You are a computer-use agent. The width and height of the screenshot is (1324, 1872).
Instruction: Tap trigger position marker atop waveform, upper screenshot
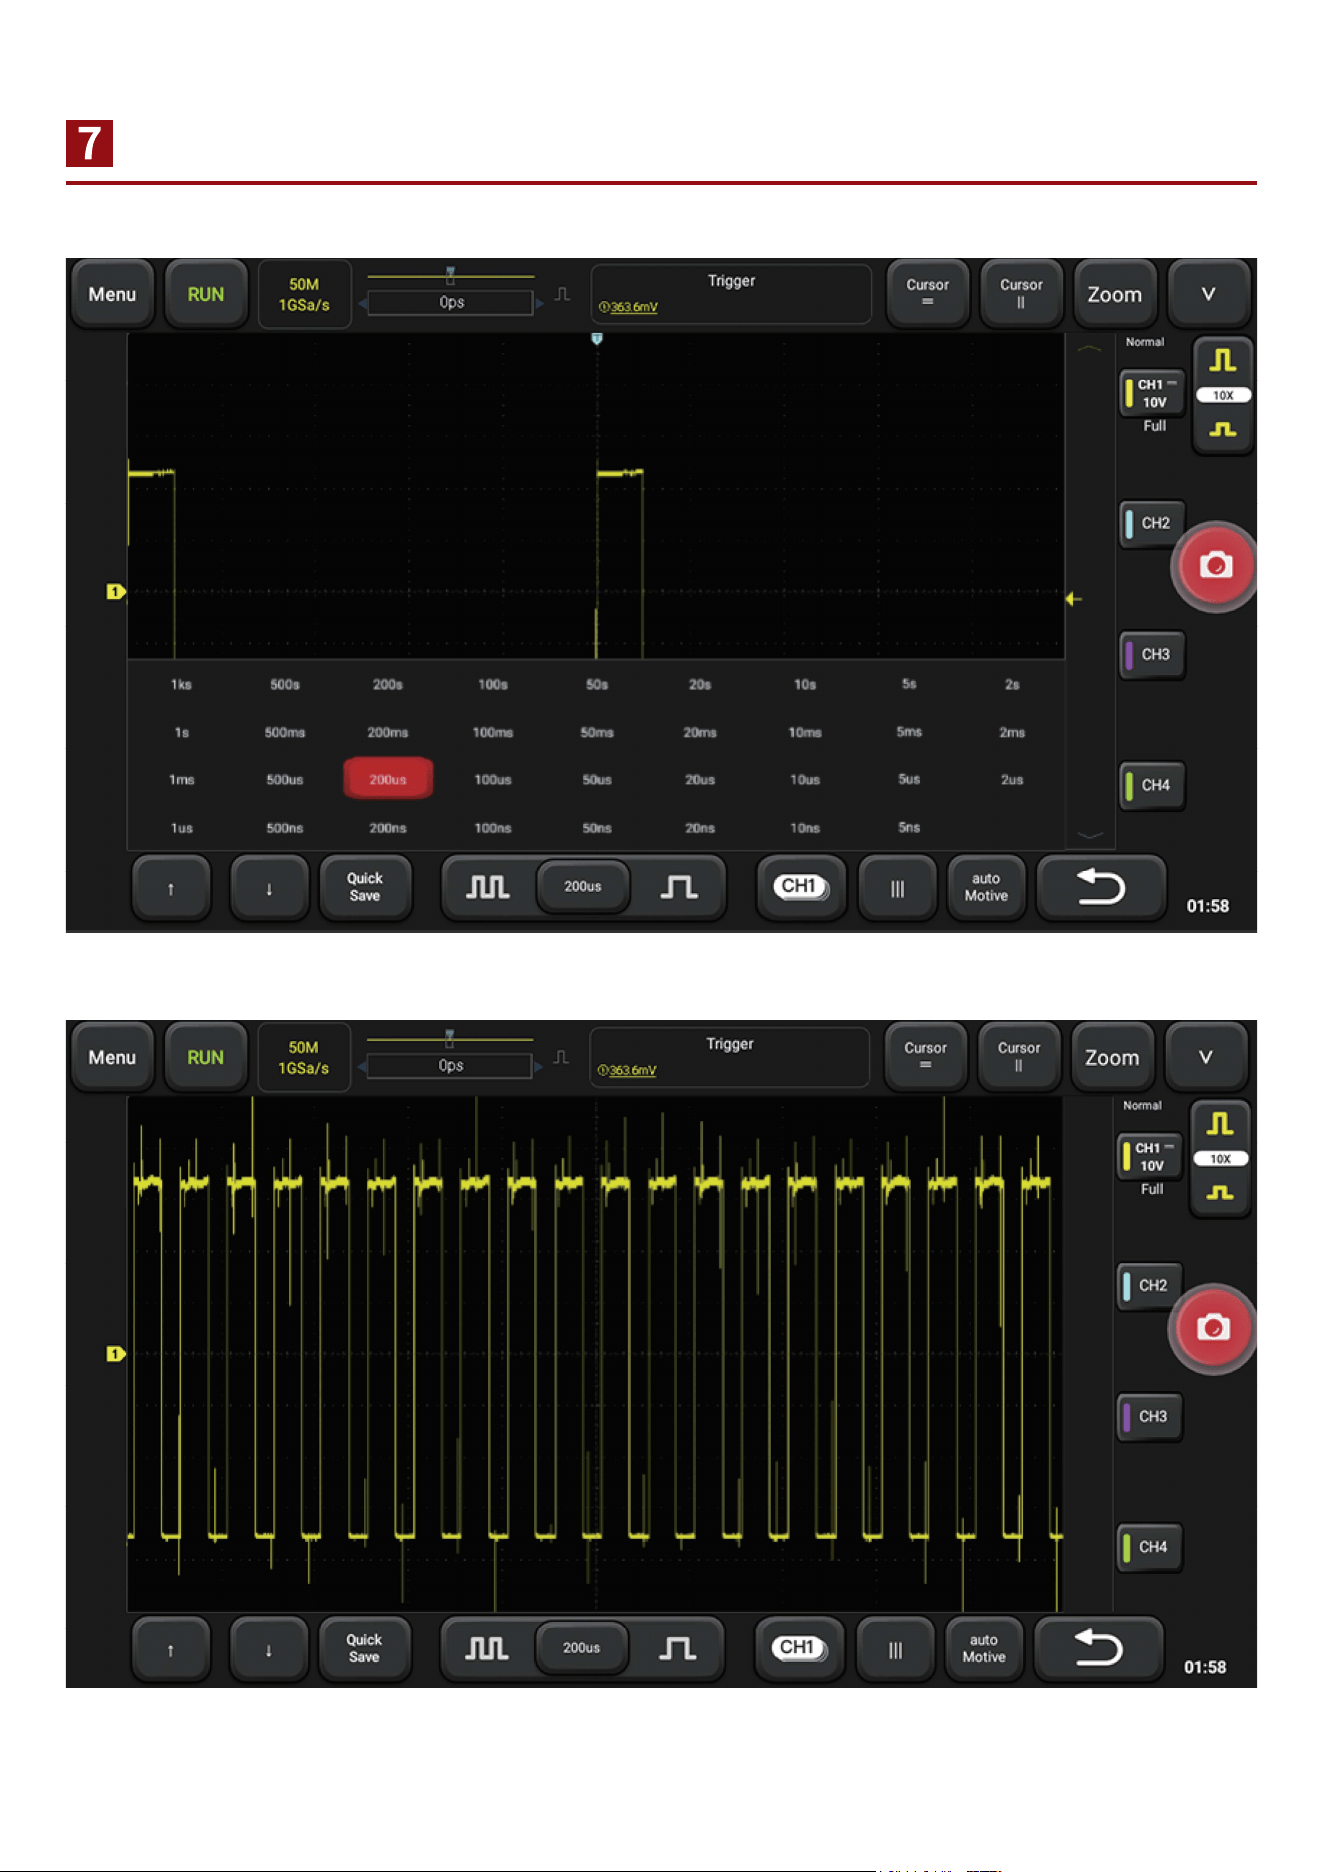pyautogui.click(x=597, y=339)
